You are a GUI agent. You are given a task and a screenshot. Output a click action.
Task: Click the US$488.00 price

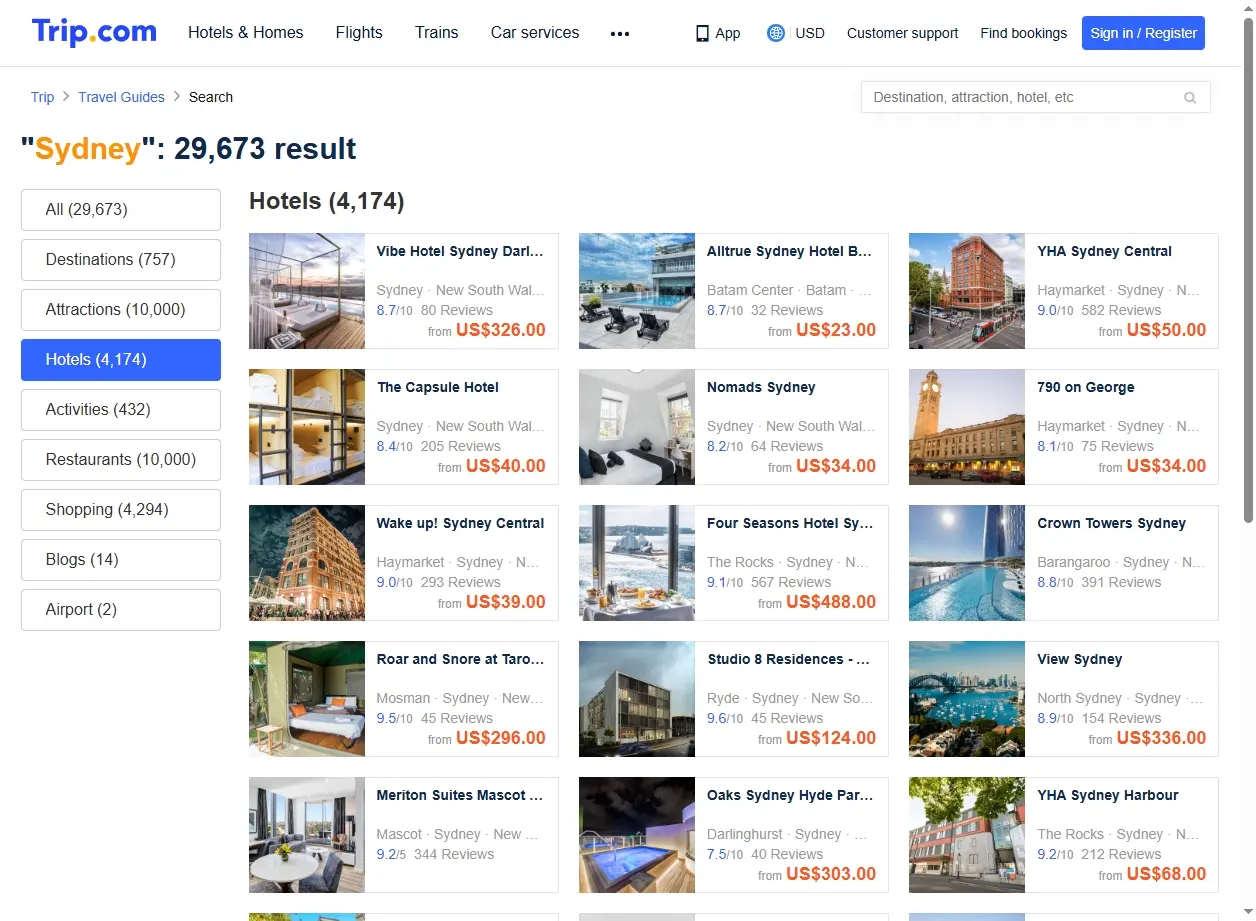click(831, 602)
